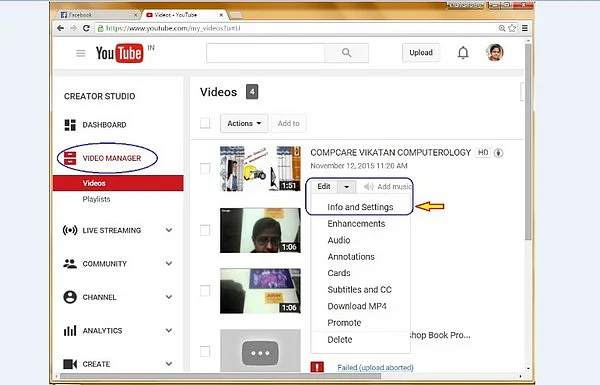Expand the Create section chevron
The width and height of the screenshot is (600, 385).
pyautogui.click(x=169, y=364)
